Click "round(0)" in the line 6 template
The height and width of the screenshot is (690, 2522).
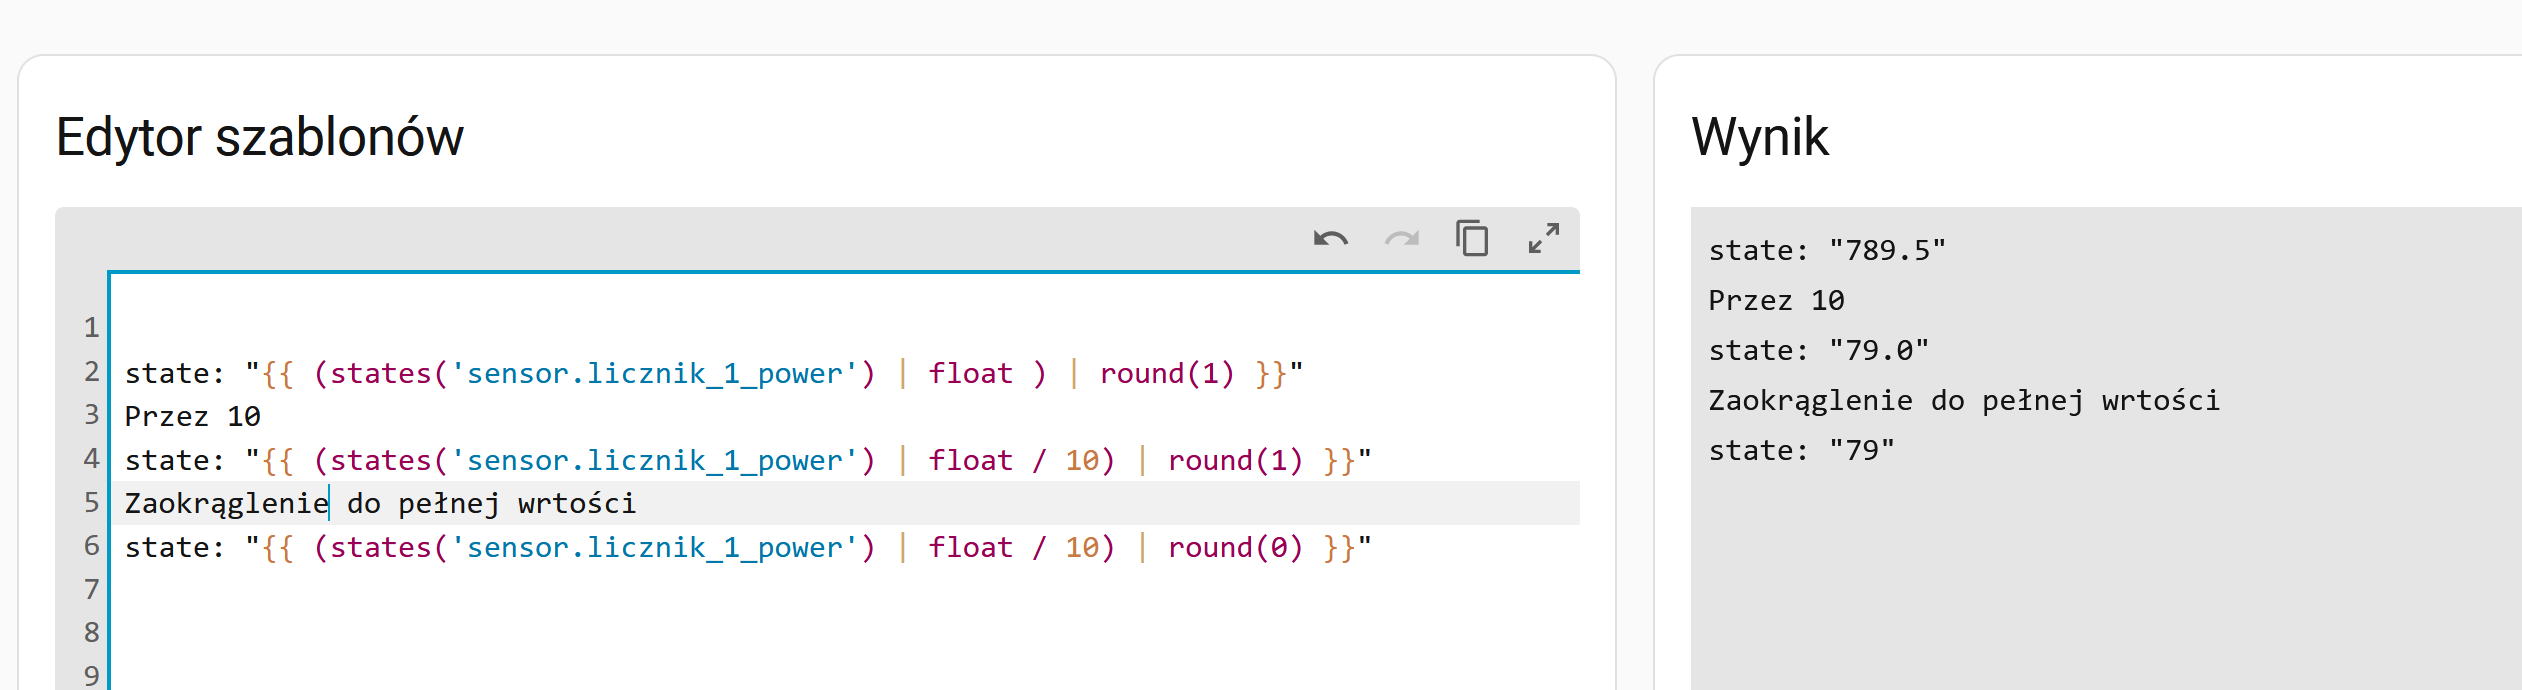(x=1236, y=548)
